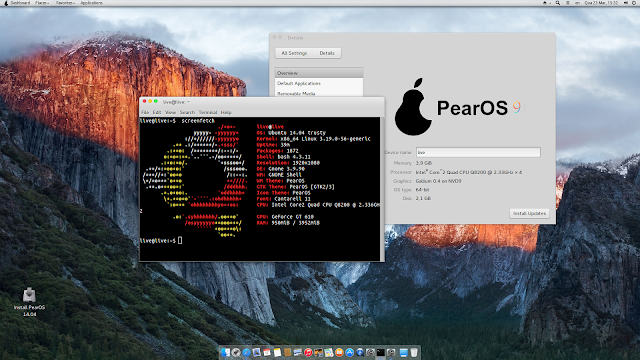Open the eject icon in top panel
This screenshot has width=640, height=360.
[x=545, y=3]
